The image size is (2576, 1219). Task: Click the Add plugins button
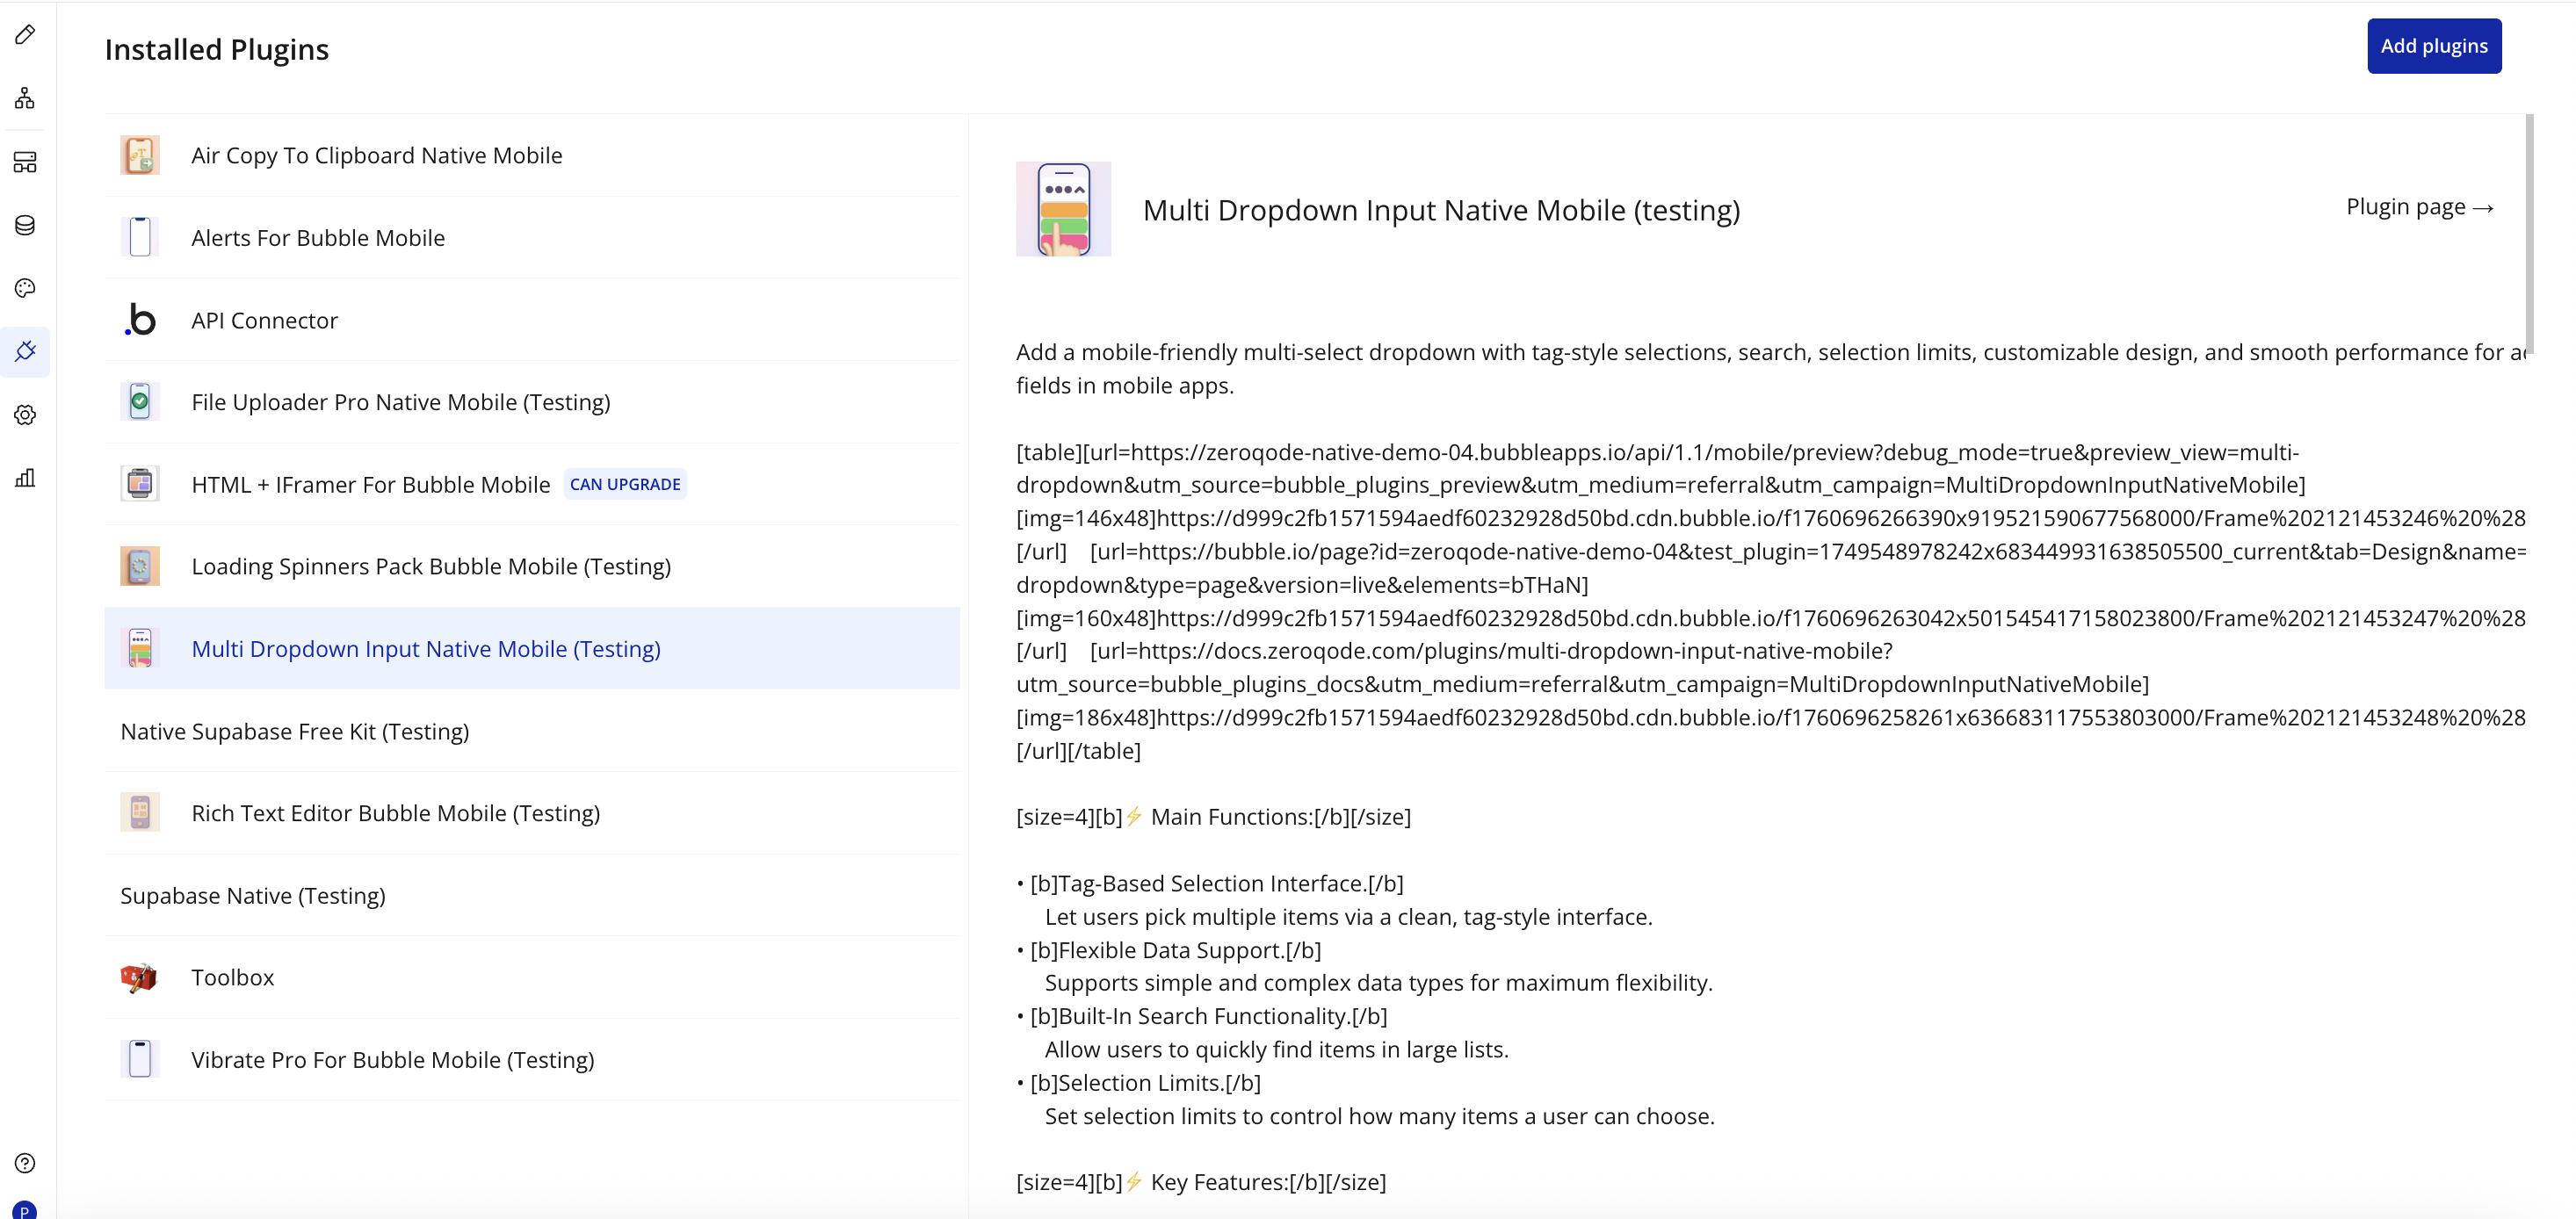point(2433,46)
